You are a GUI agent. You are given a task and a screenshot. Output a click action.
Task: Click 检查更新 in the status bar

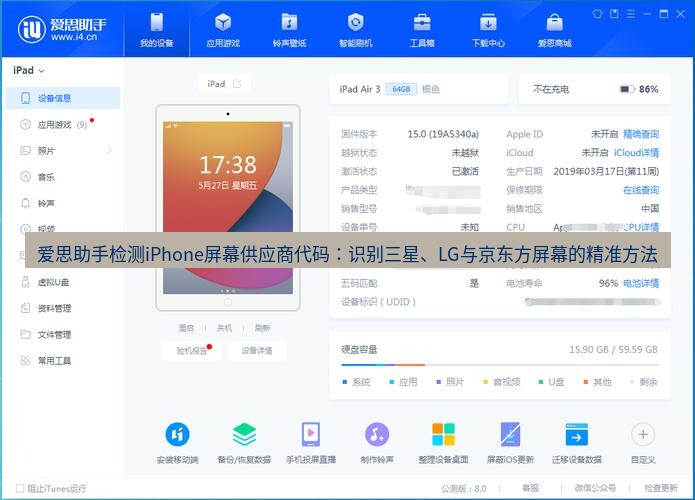coord(661,488)
